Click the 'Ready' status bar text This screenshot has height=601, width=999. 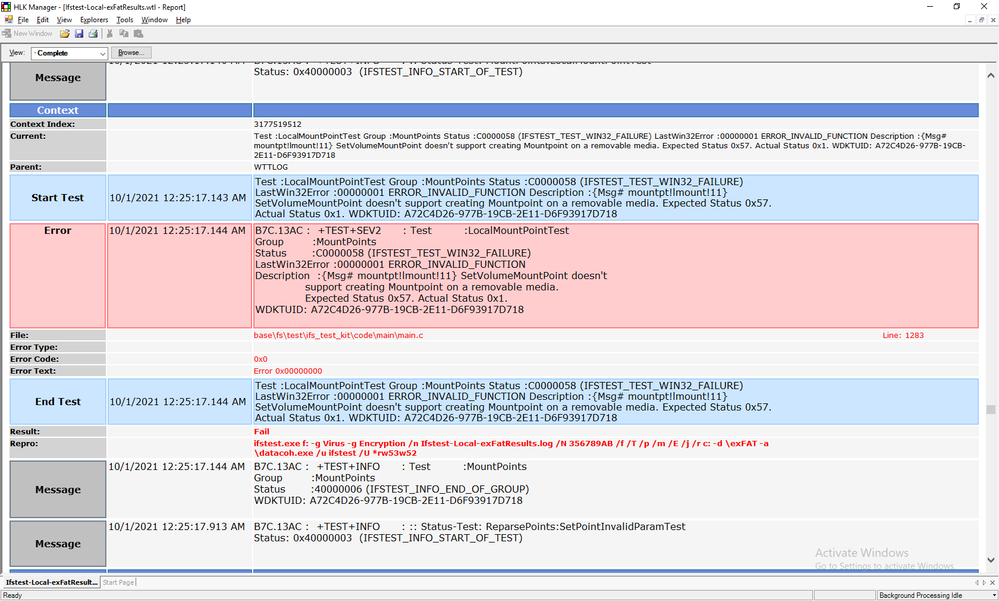point(13,595)
